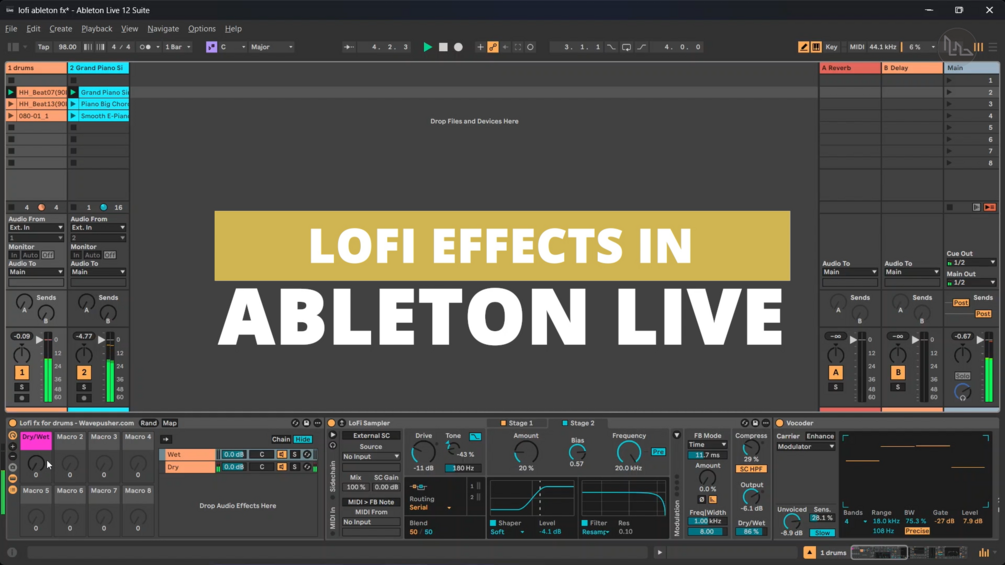Open the Cue Out 1/2 dropdown
This screenshot has width=1005, height=565.
(x=971, y=262)
